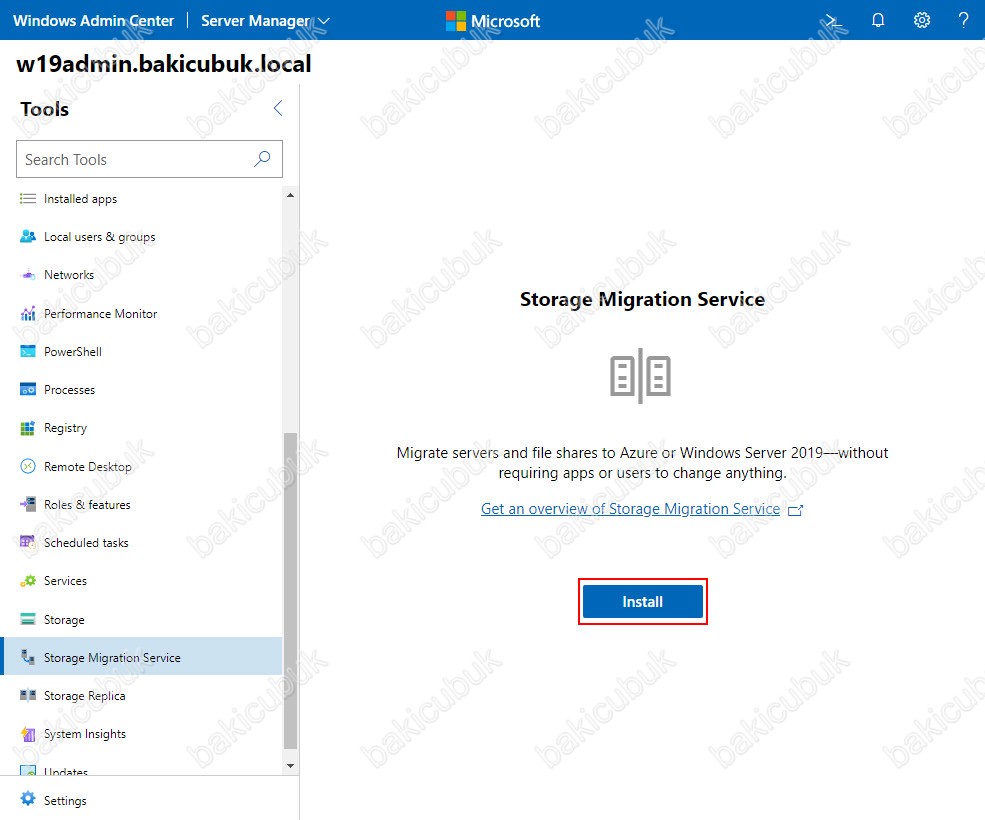Click the tools list scrollbar thumb

(290, 591)
